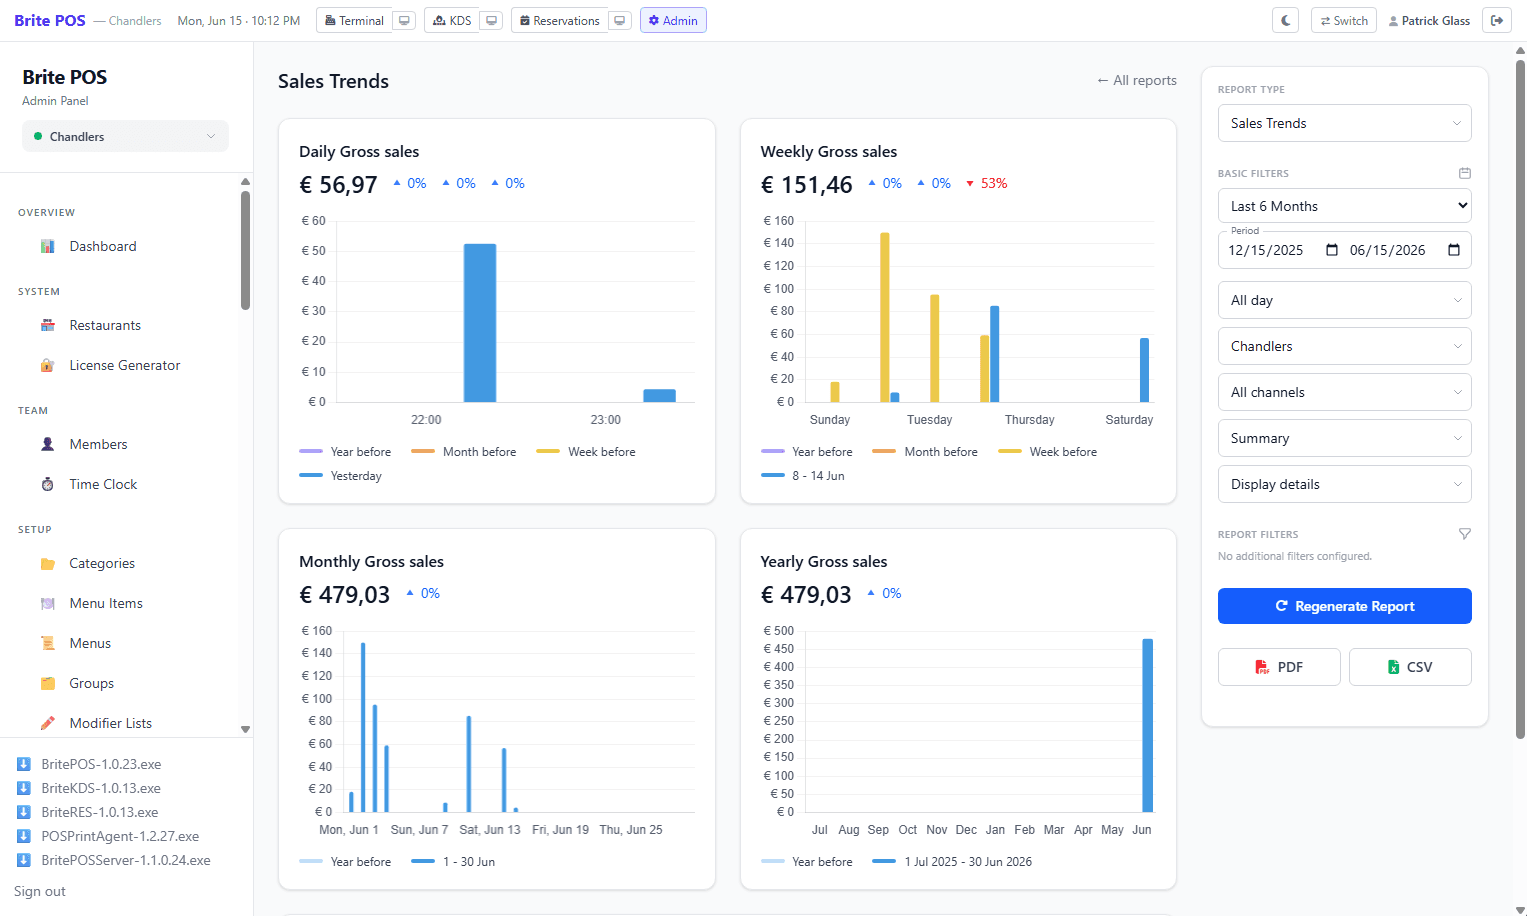Click the start date 12/15/2025 field
The height and width of the screenshot is (916, 1527).
tap(1266, 250)
